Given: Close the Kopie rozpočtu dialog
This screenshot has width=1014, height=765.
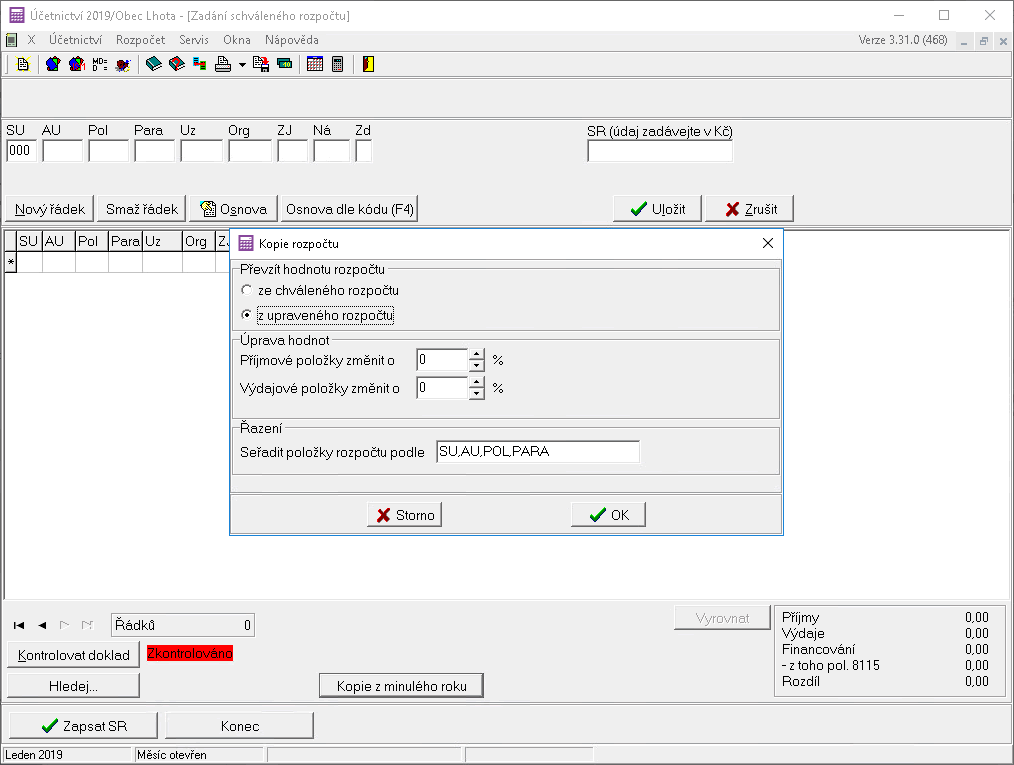Looking at the screenshot, I should pos(768,243).
